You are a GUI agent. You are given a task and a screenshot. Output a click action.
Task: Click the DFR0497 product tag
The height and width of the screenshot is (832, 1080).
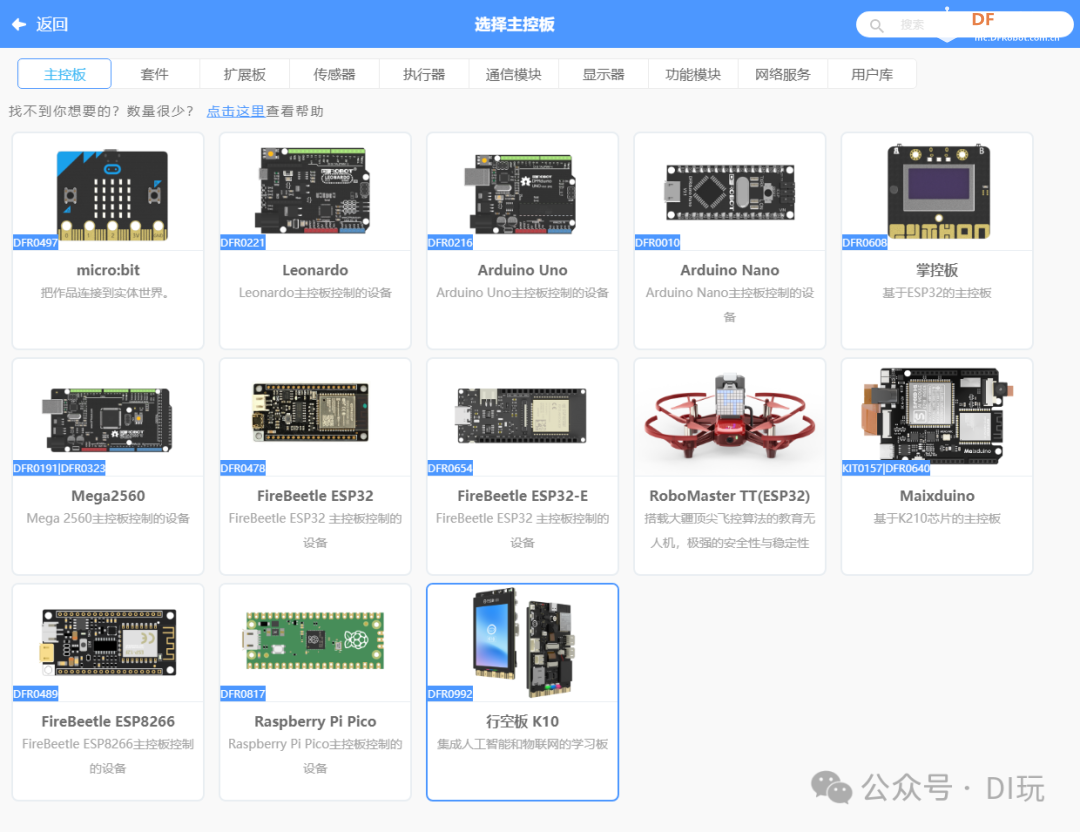36,242
